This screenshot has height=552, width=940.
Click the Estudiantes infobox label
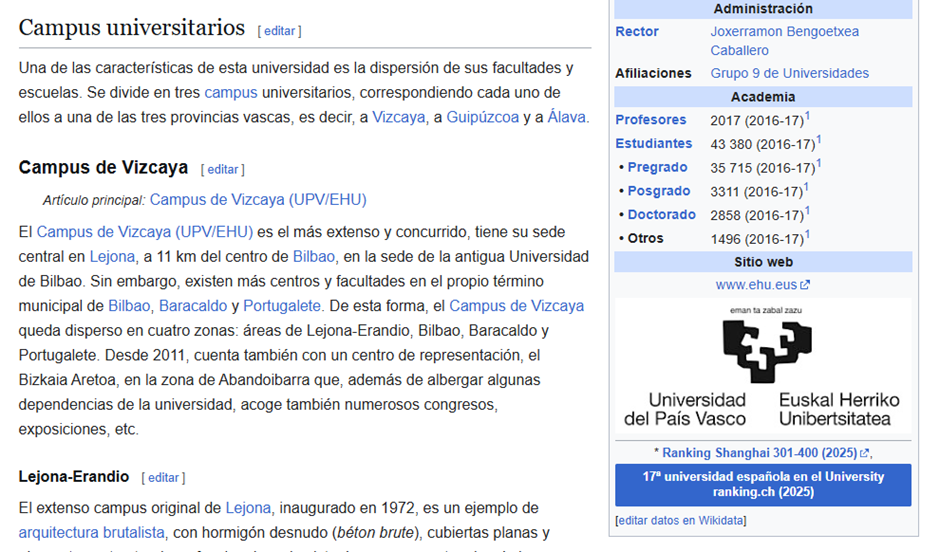coord(653,143)
